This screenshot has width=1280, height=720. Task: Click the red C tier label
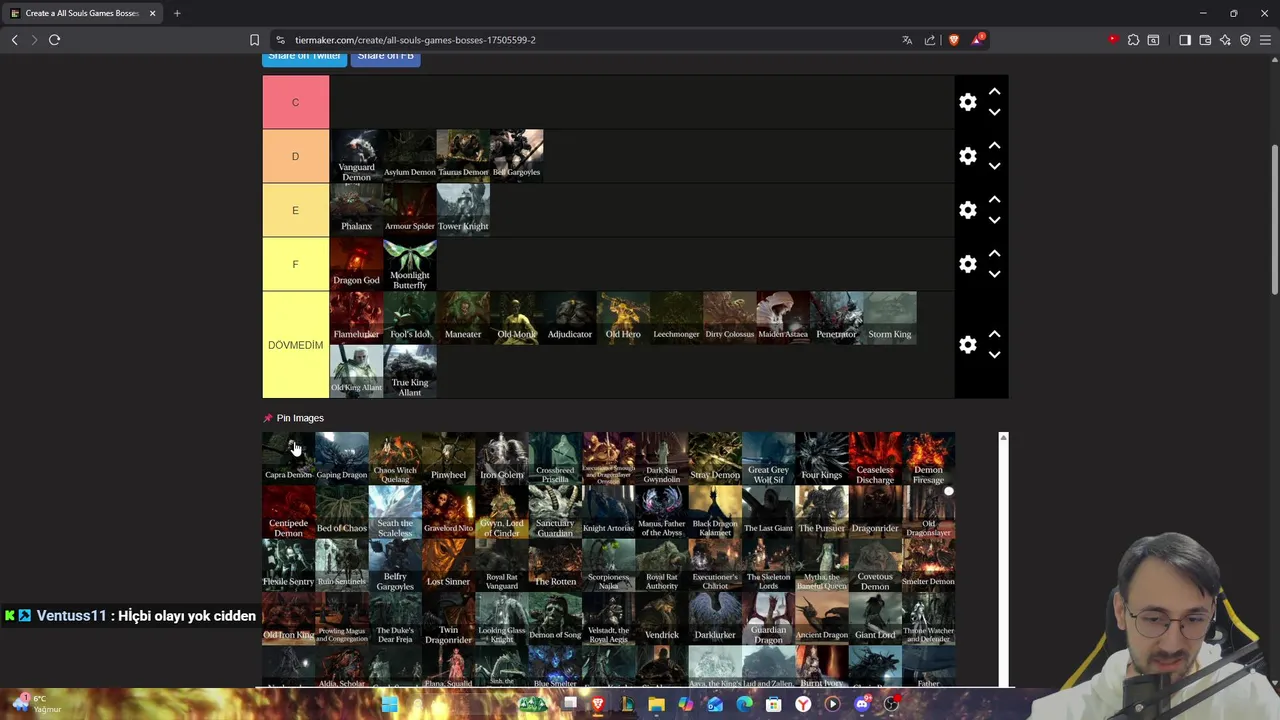[x=295, y=102]
